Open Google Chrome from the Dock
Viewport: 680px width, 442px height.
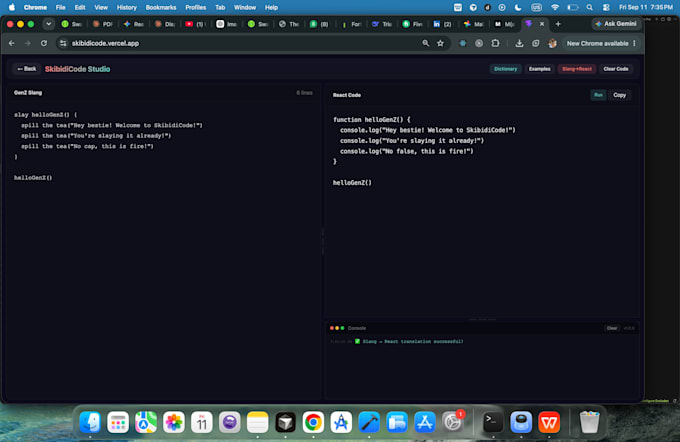313,422
